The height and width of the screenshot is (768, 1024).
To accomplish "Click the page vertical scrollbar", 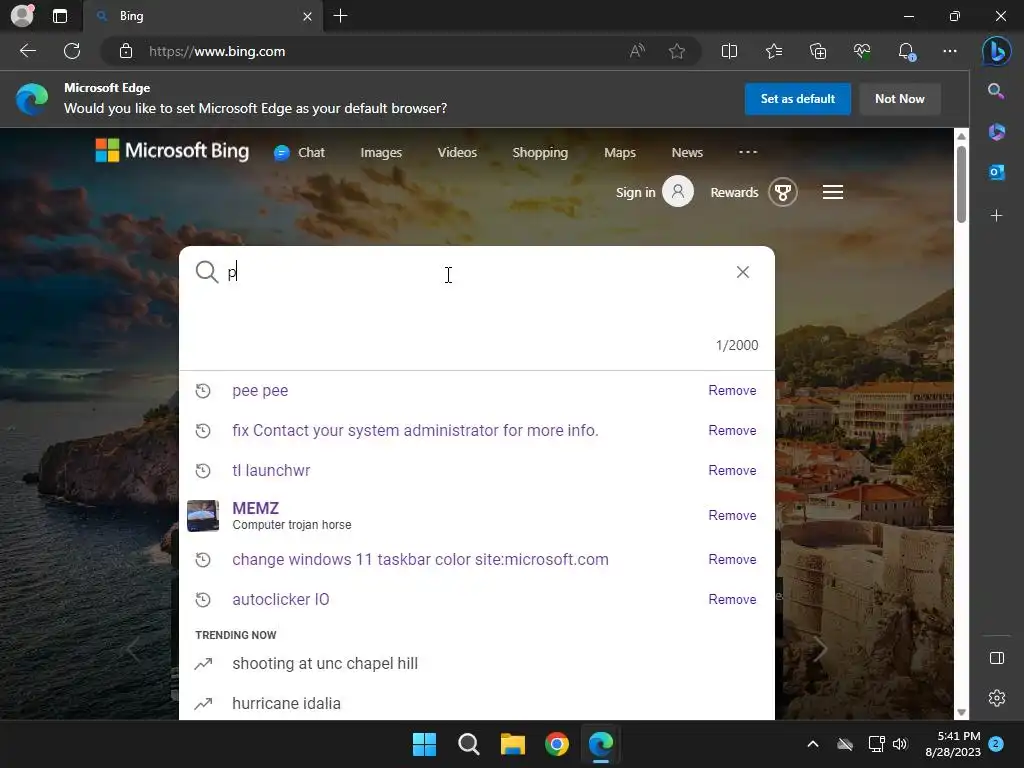I will point(961,185).
